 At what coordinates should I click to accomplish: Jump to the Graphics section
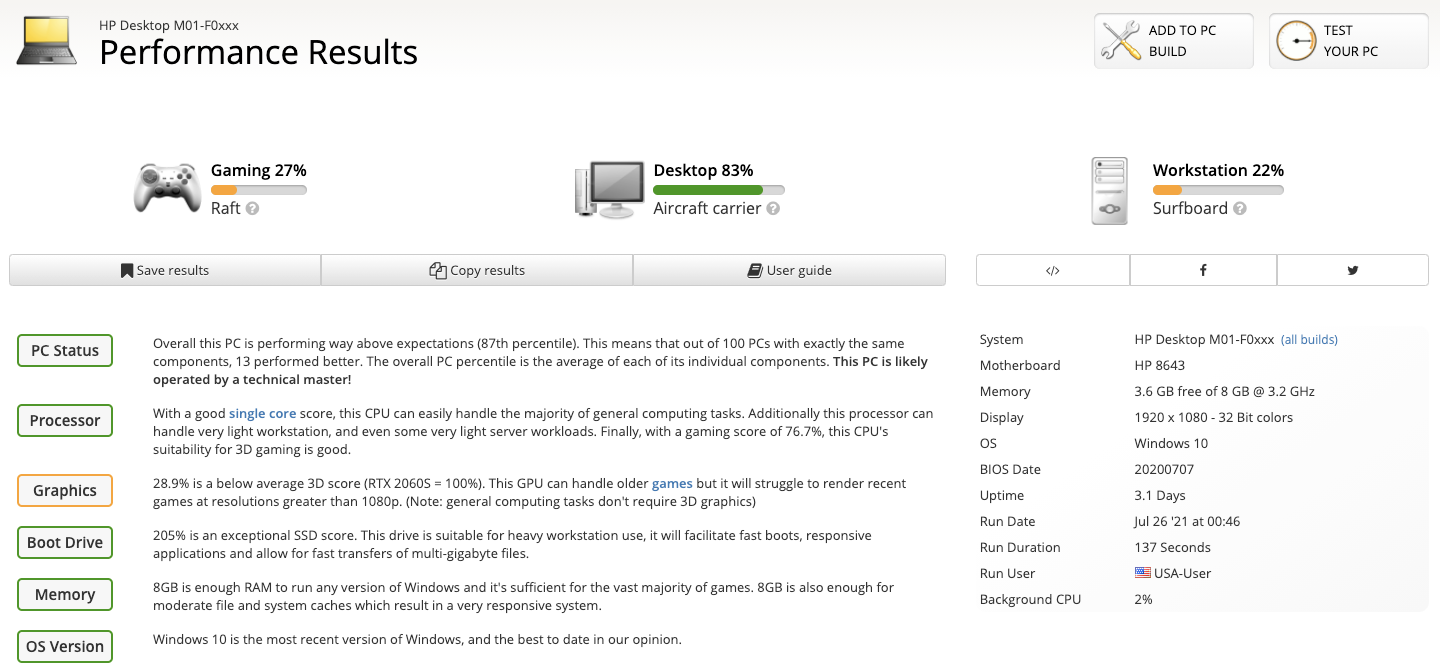click(65, 491)
